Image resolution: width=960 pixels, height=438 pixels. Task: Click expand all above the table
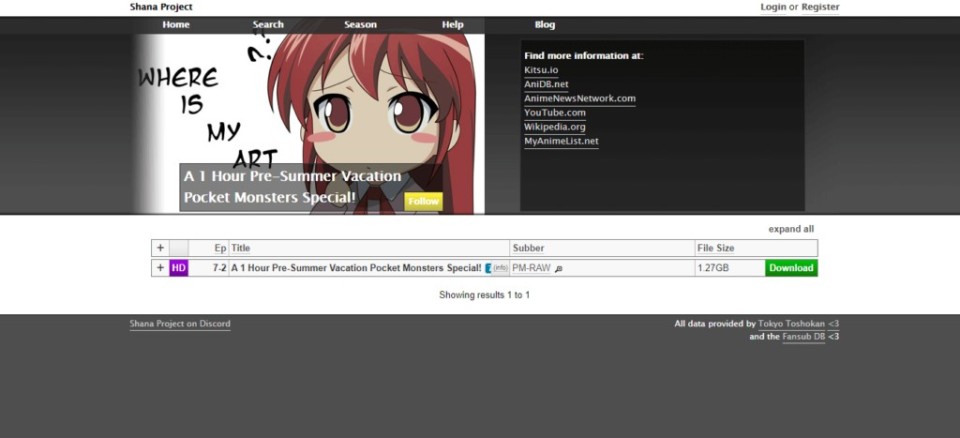point(791,229)
